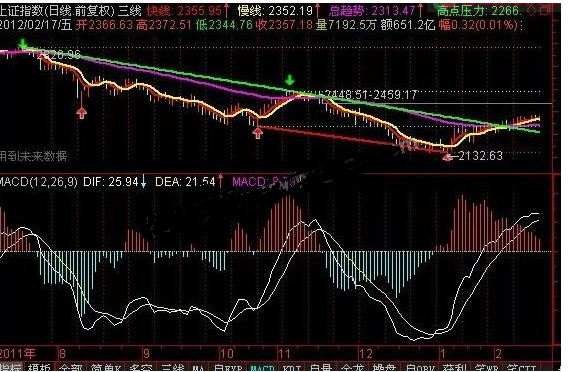
Task: Click the low price 低2344.76
Action: (x=224, y=25)
